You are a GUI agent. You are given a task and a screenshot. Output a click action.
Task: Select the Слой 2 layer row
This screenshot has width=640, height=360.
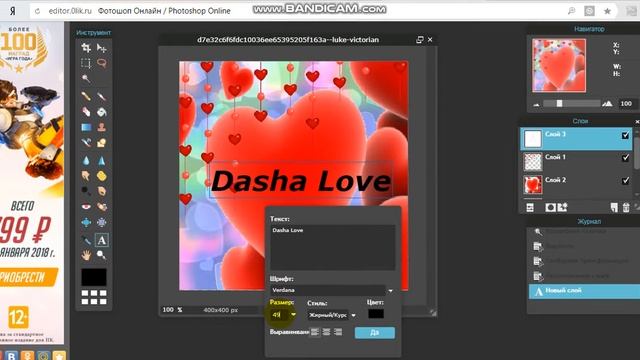point(576,184)
